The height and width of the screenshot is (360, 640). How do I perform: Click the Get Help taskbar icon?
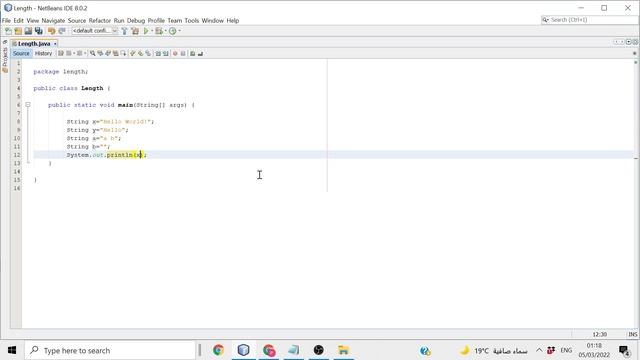click(x=425, y=350)
